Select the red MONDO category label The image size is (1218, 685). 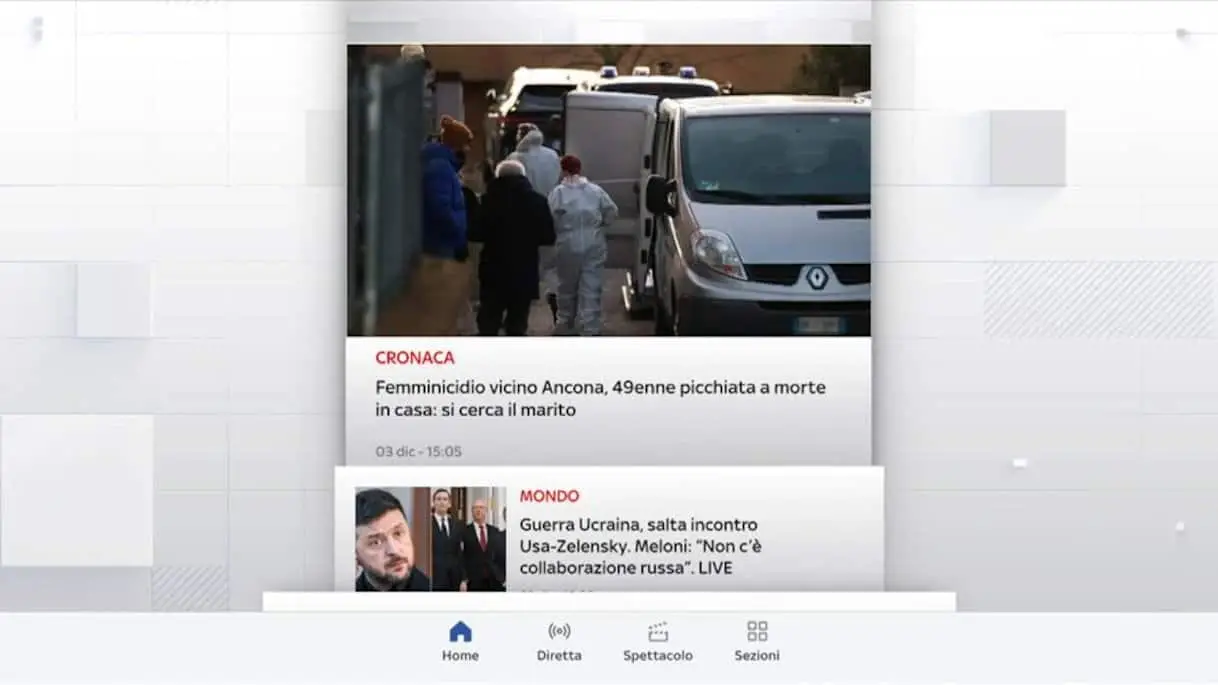[549, 496]
